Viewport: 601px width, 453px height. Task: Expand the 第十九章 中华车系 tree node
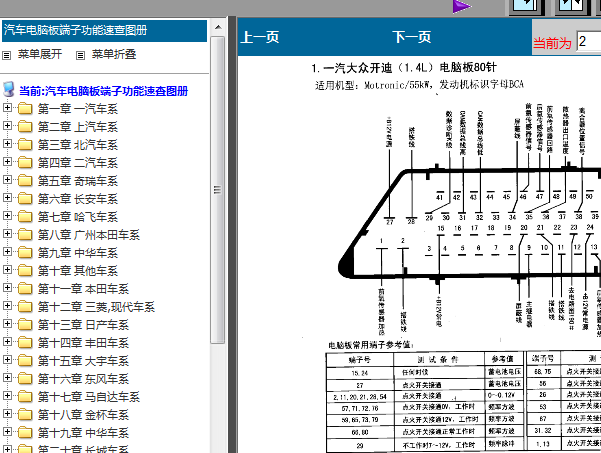point(7,432)
